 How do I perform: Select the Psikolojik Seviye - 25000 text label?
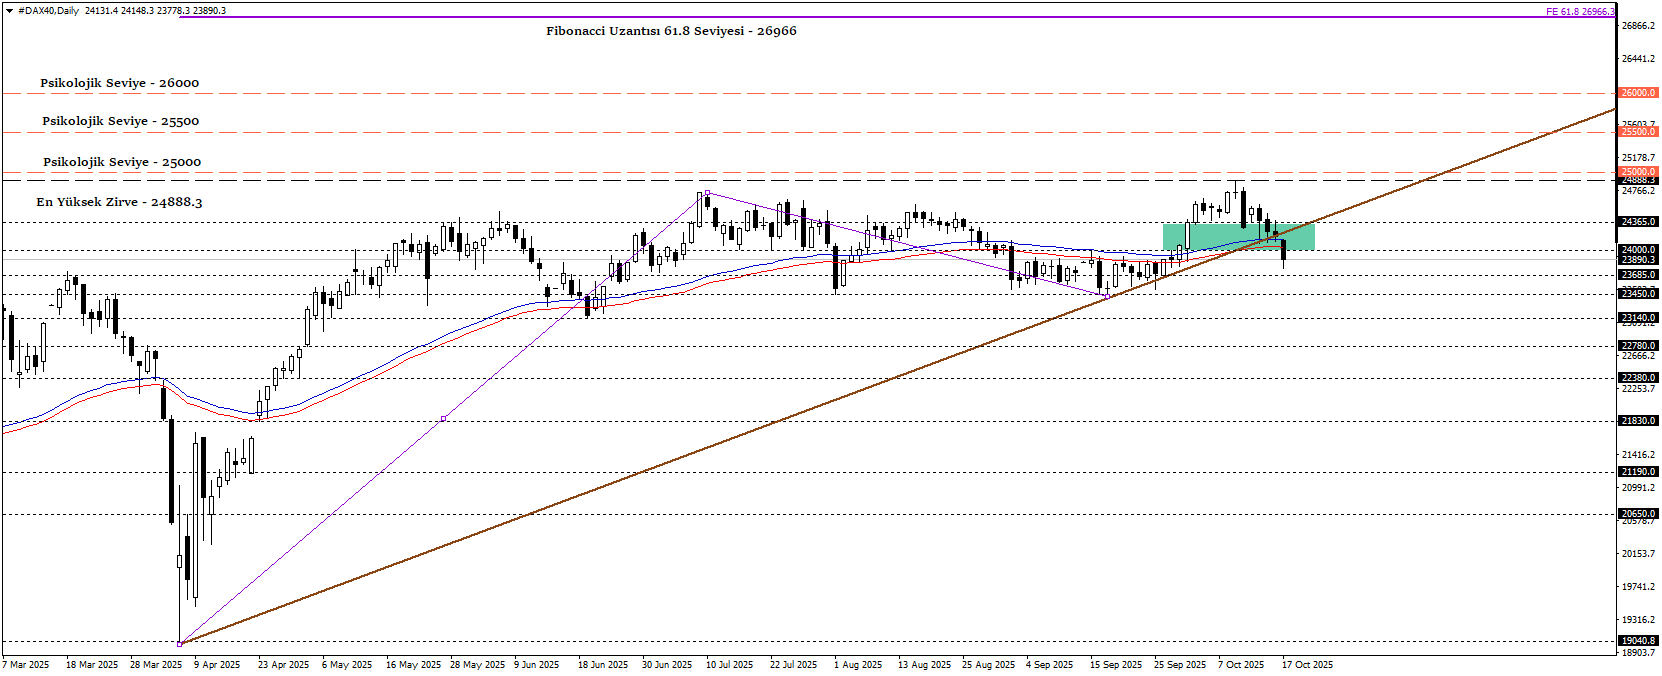121,162
